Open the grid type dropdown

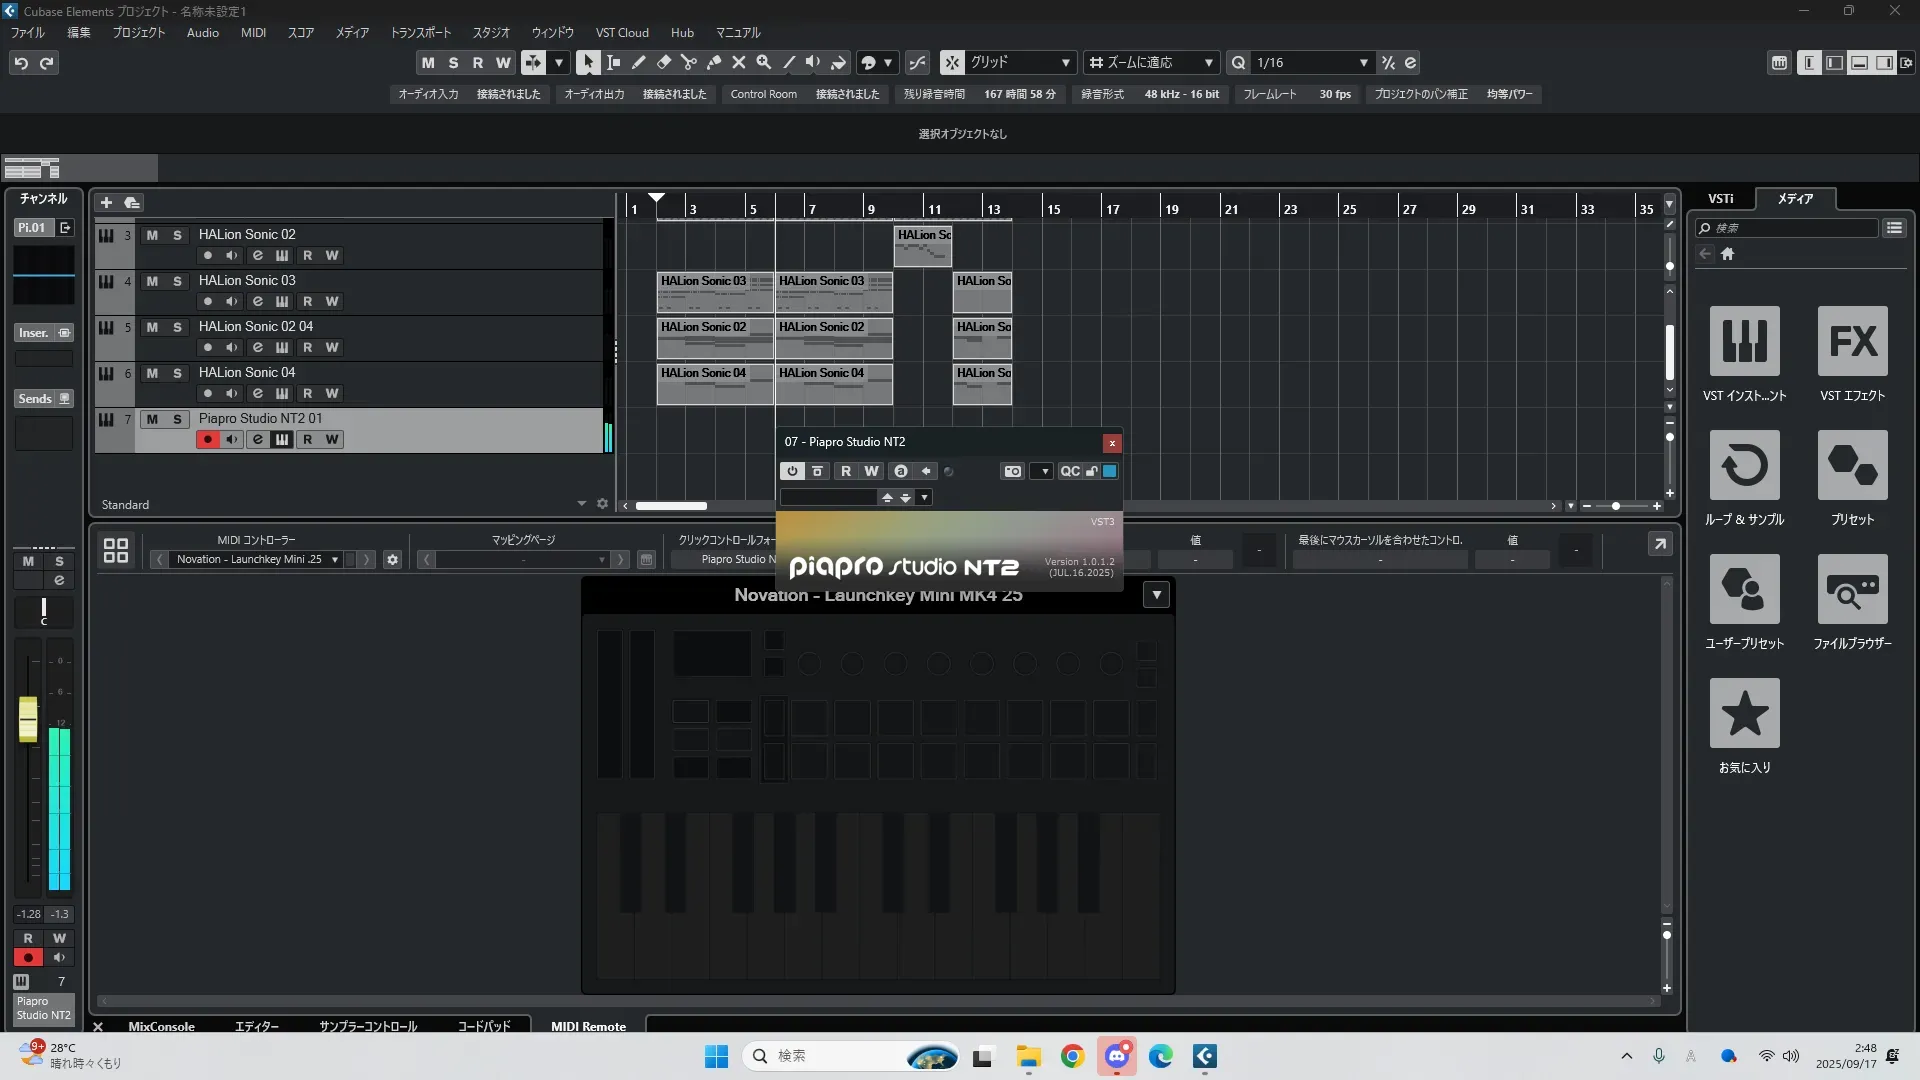[x=1065, y=62]
